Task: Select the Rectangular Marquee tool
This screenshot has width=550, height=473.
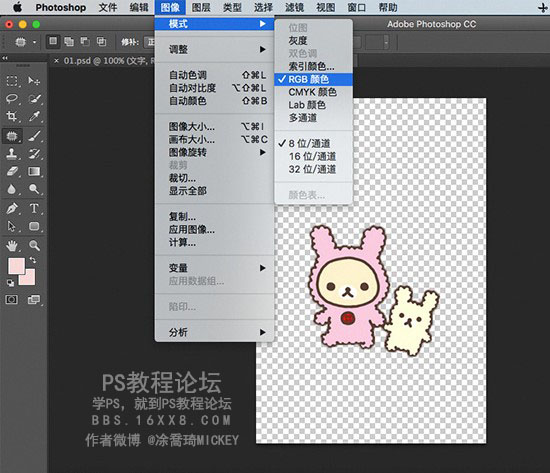Action: pos(12,81)
